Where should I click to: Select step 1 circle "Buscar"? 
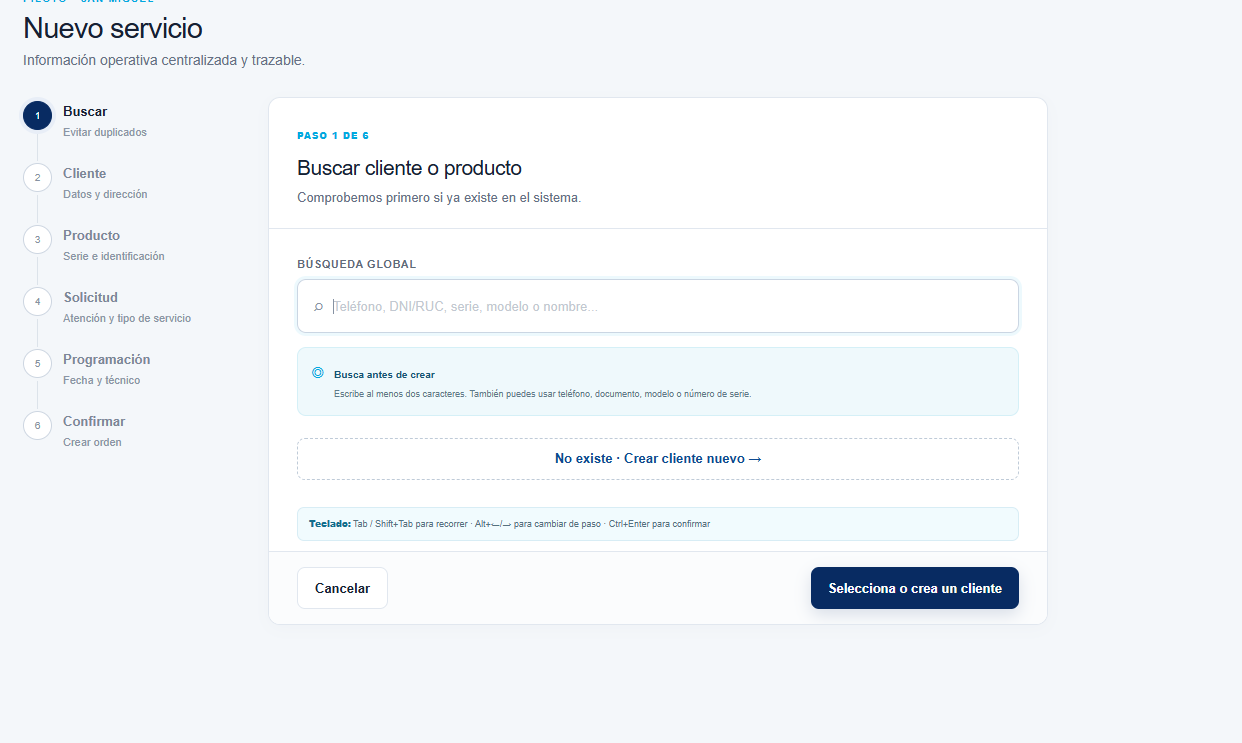[37, 116]
